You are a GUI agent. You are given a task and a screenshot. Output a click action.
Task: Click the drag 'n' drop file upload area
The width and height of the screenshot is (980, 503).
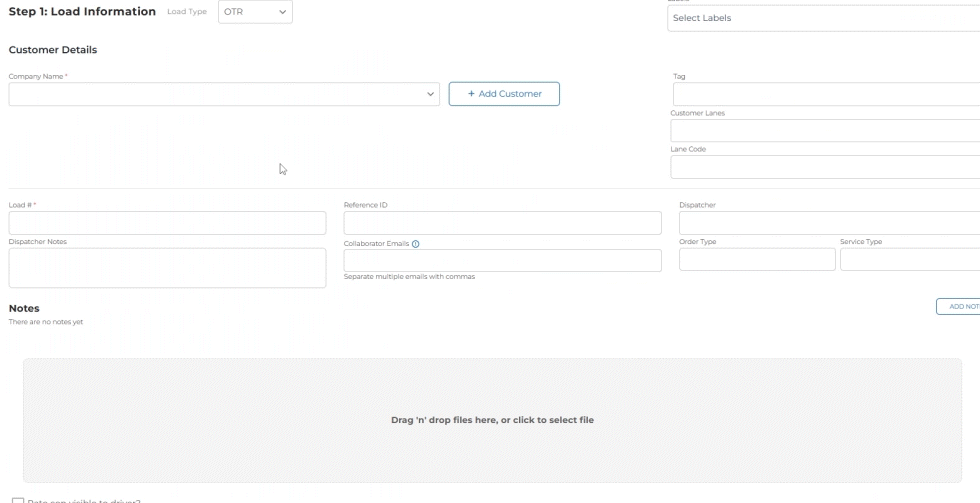pos(492,420)
